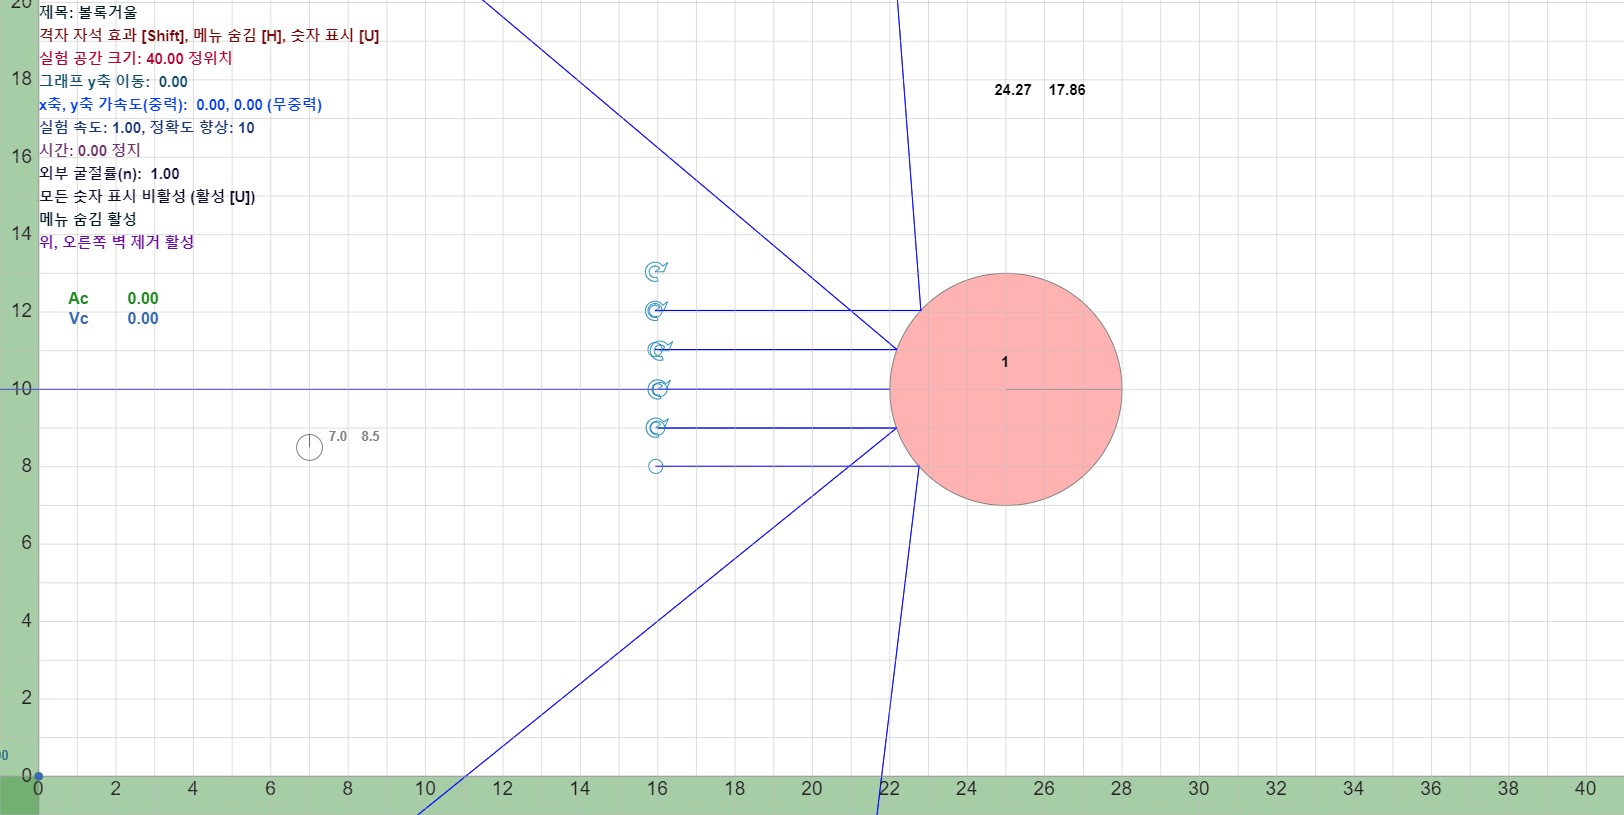The height and width of the screenshot is (815, 1624).
Task: Click the x-axis tick label '22'
Action: click(x=889, y=788)
